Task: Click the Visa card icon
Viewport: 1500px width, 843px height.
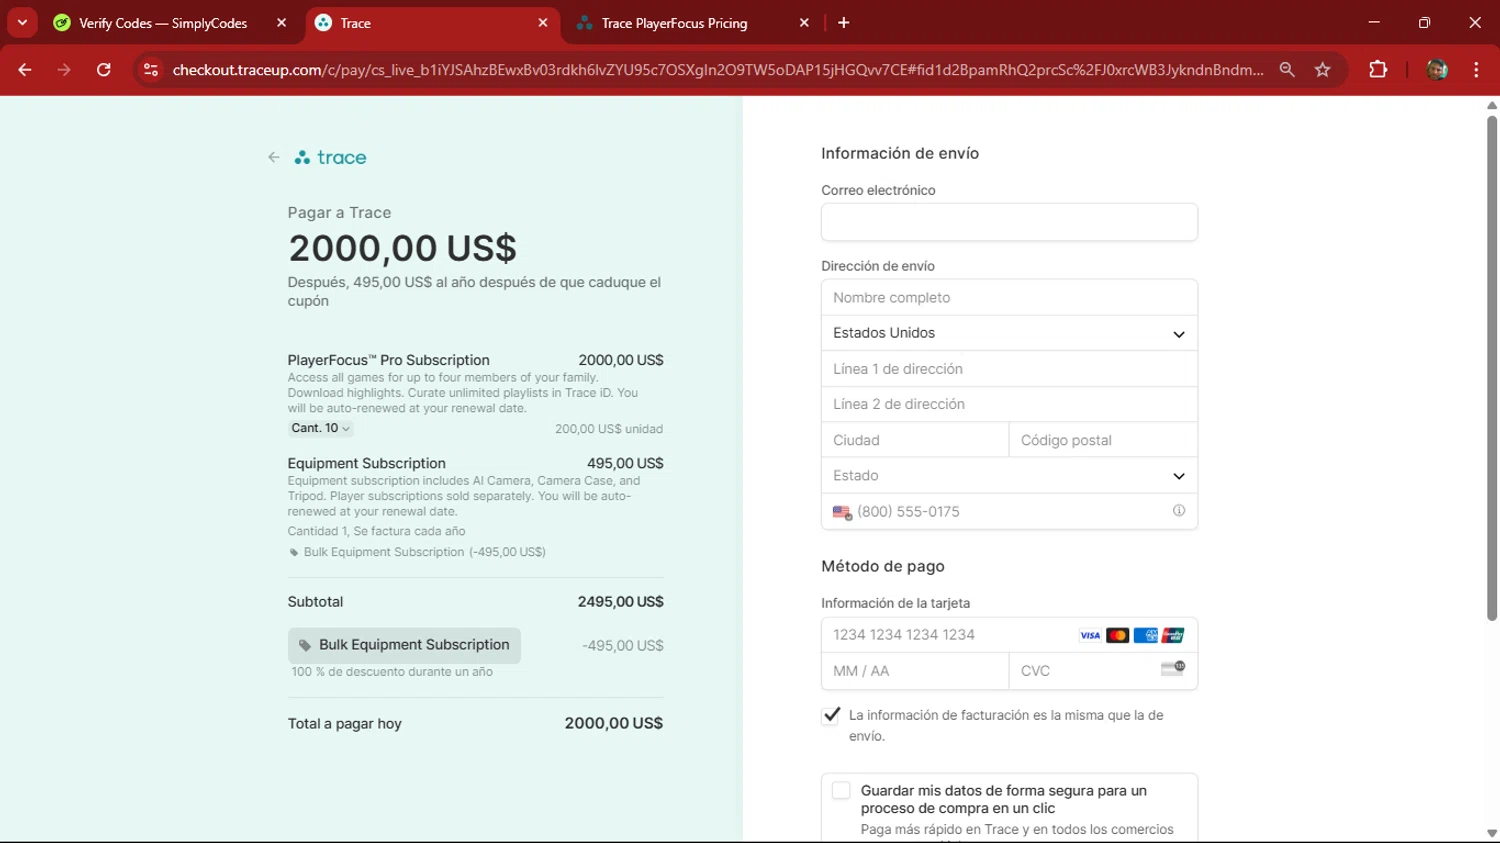Action: click(x=1090, y=635)
